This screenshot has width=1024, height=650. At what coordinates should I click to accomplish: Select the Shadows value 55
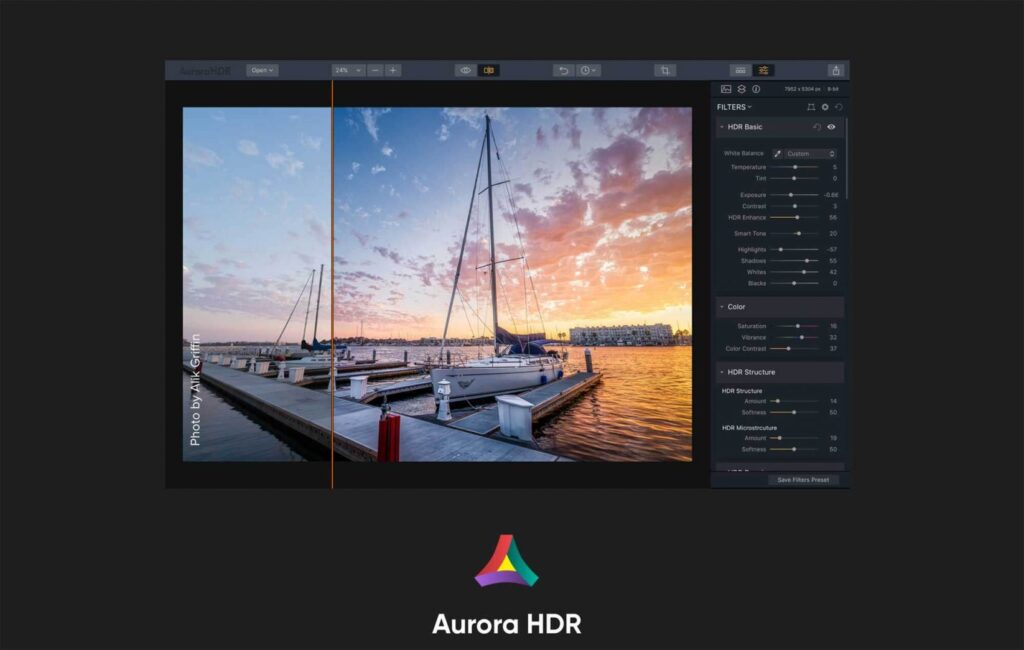click(x=833, y=261)
